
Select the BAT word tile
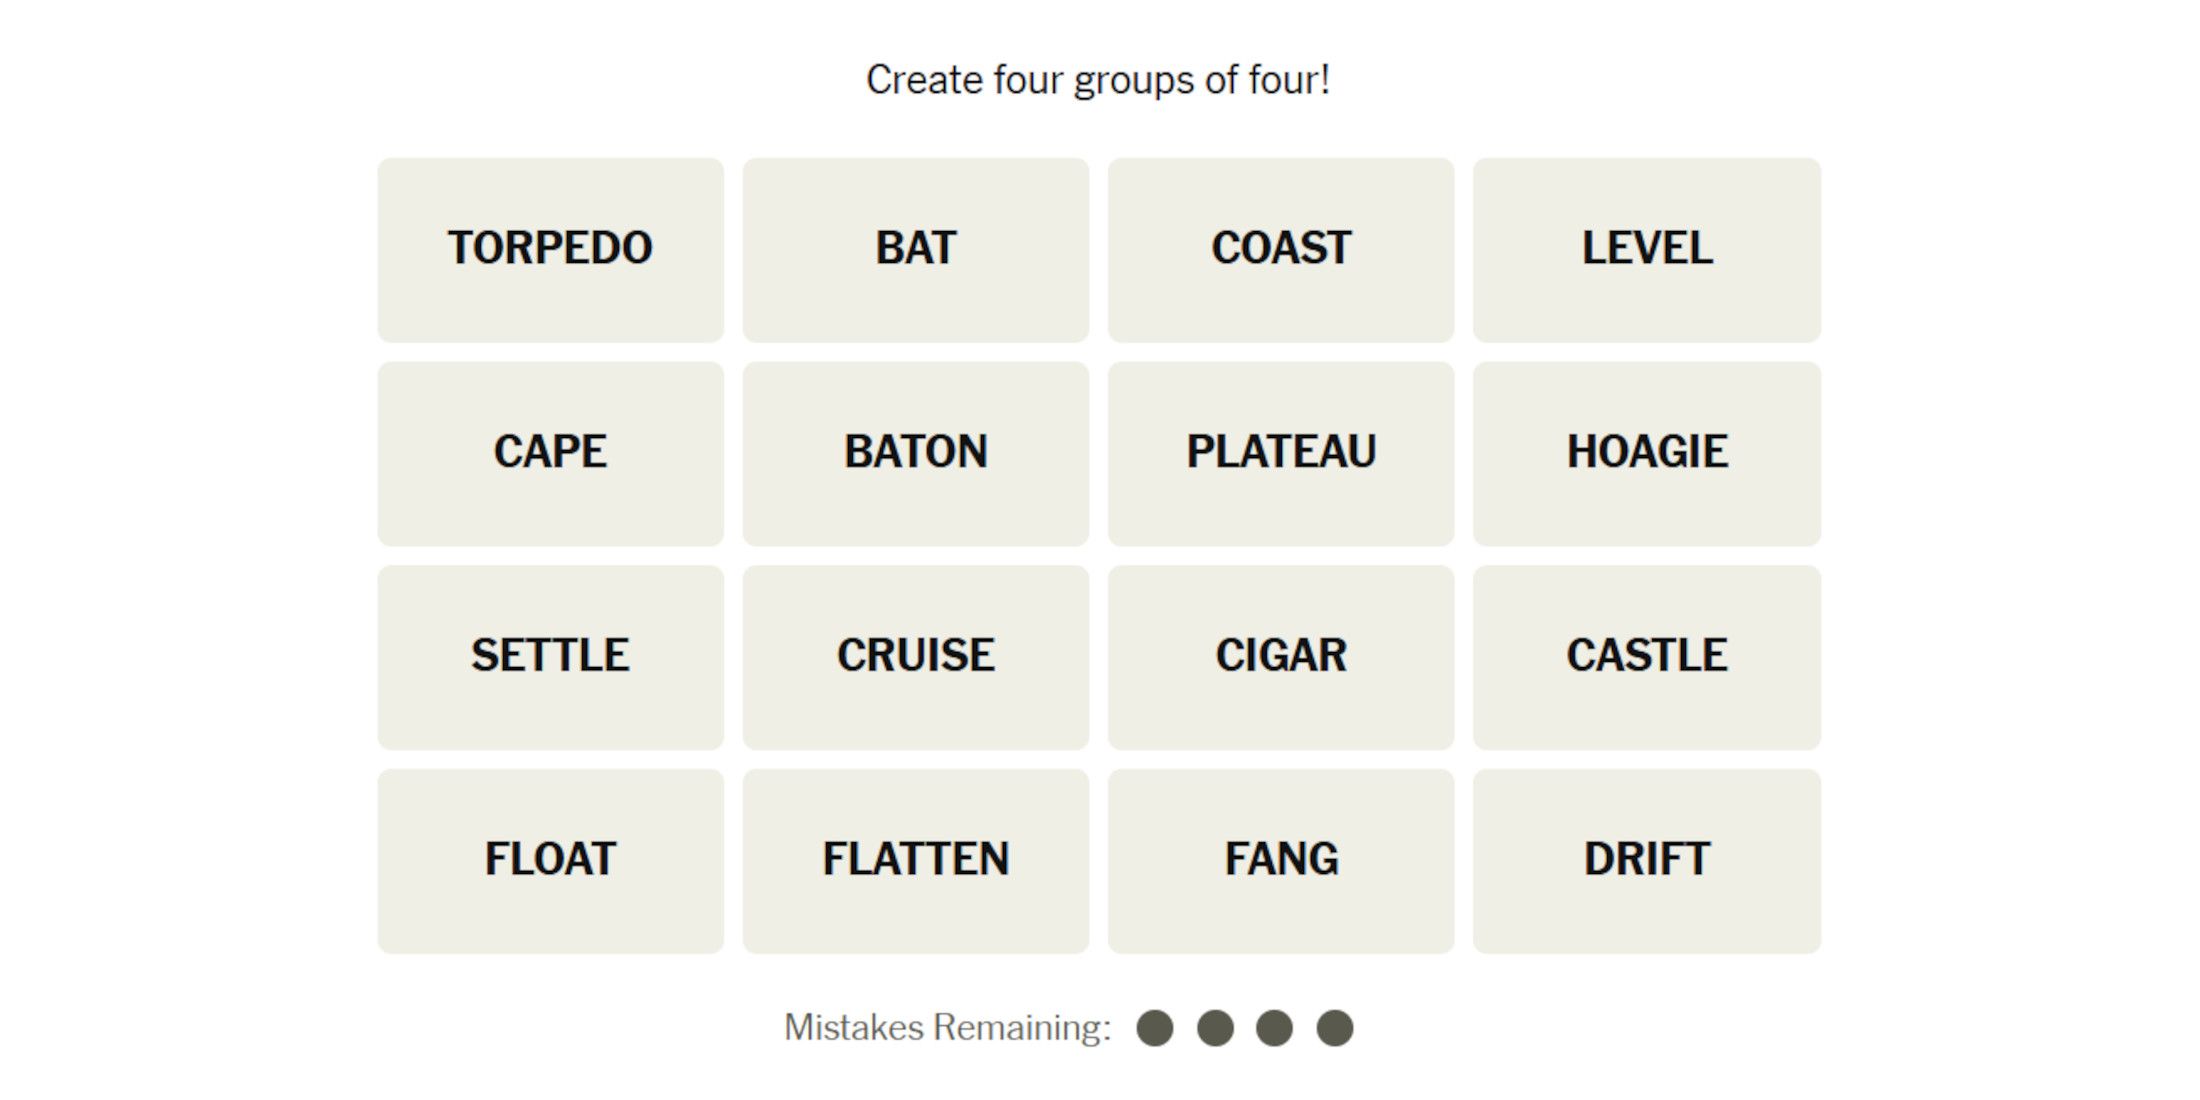click(915, 250)
